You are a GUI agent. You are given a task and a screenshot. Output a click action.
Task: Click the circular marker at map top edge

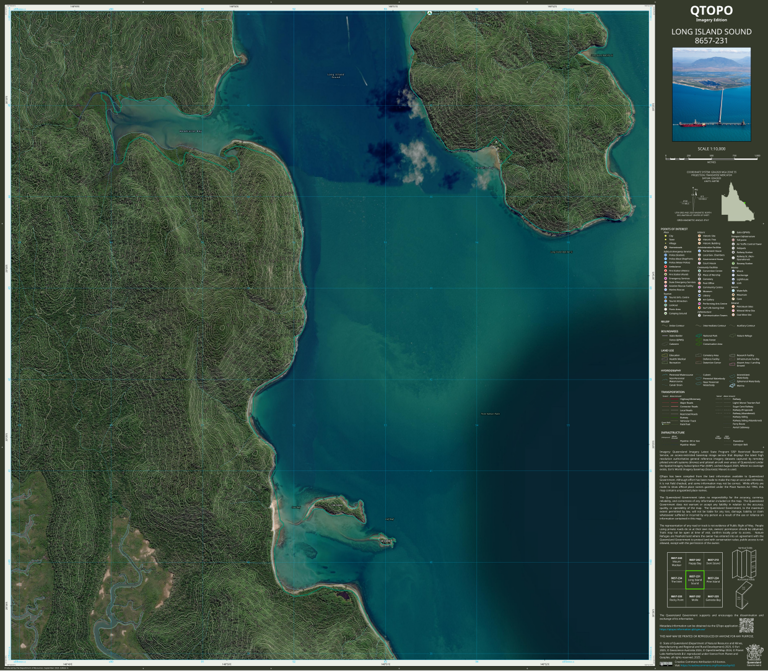click(430, 13)
